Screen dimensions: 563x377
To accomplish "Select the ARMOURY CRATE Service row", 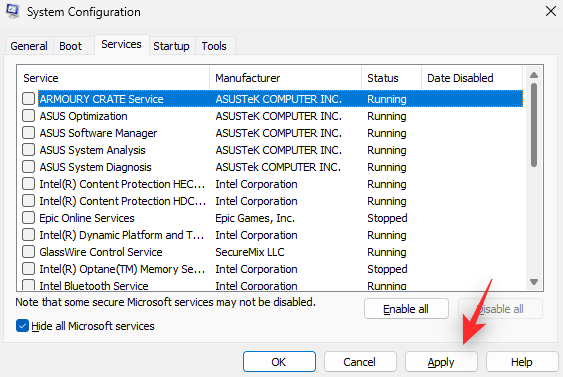I will [x=280, y=99].
